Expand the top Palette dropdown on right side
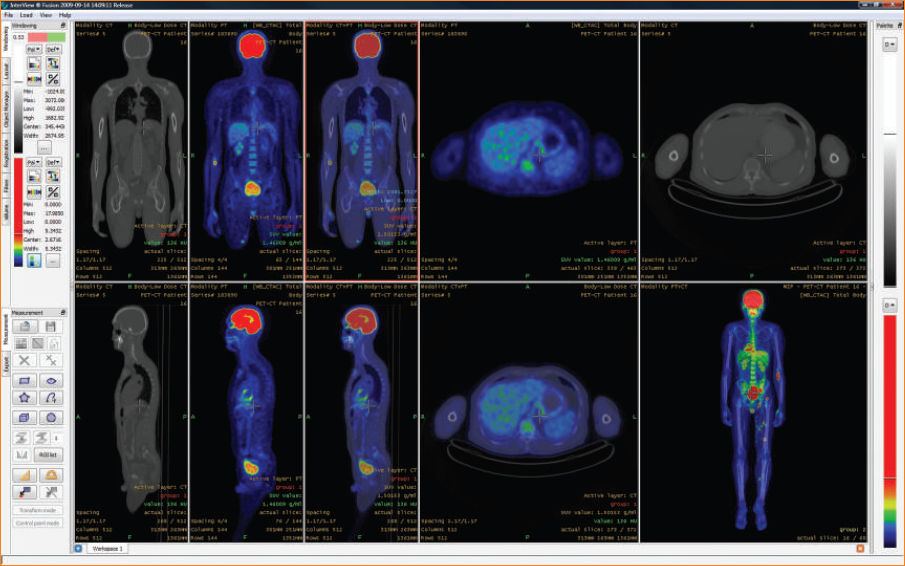 click(889, 44)
